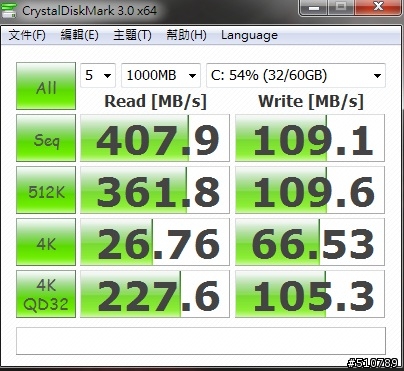This screenshot has height=371, width=404.
Task: Select 4K QD32 read result 227.6
Action: point(155,294)
